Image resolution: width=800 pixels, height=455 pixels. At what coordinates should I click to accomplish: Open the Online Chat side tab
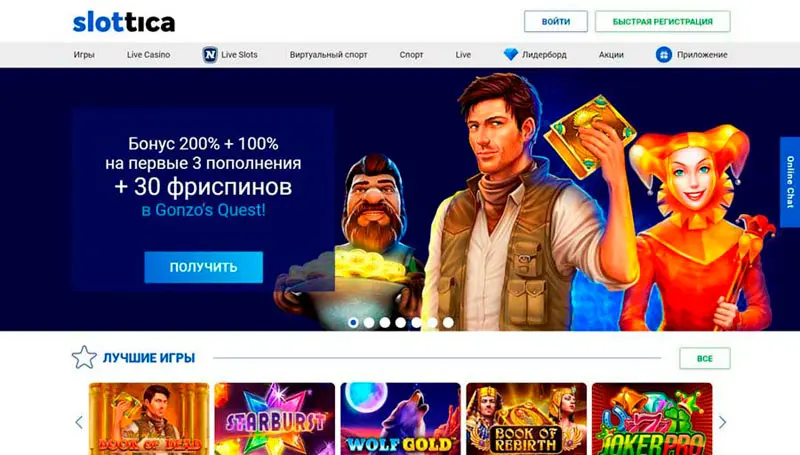[x=790, y=182]
